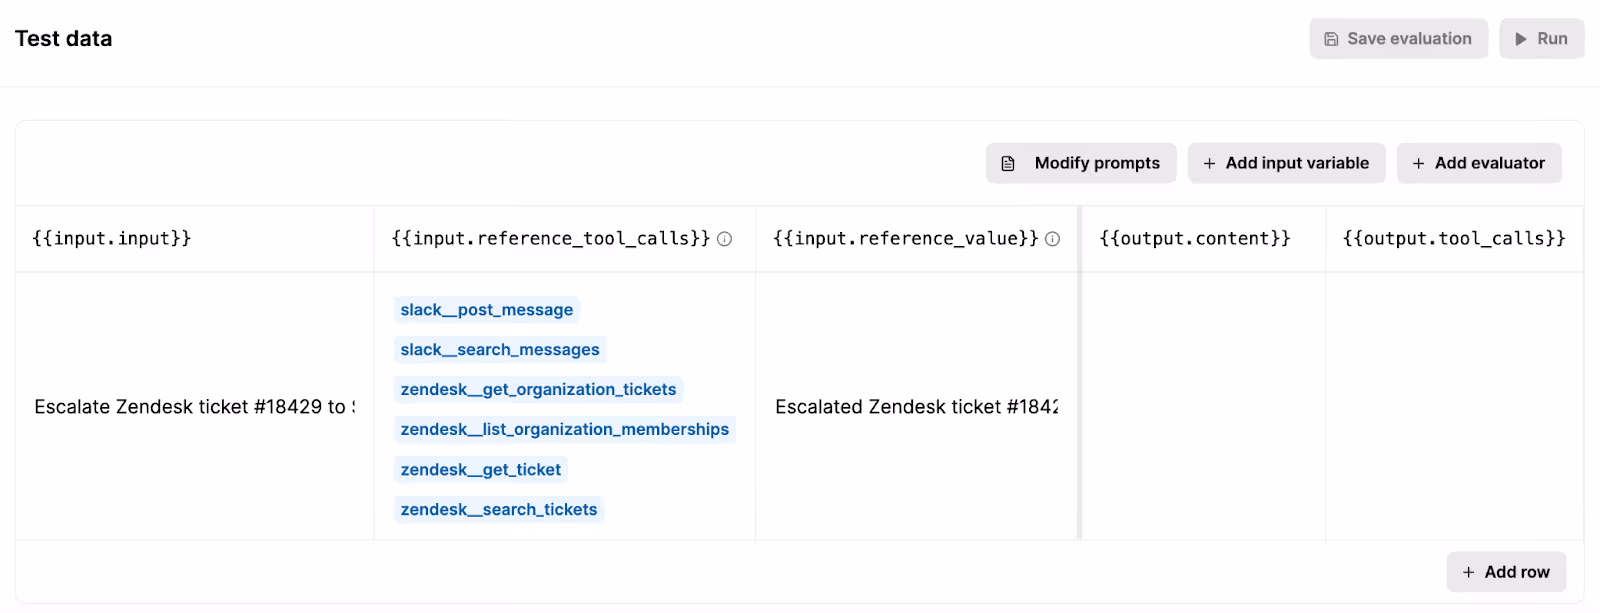
Task: Add a new row
Action: pyautogui.click(x=1506, y=572)
